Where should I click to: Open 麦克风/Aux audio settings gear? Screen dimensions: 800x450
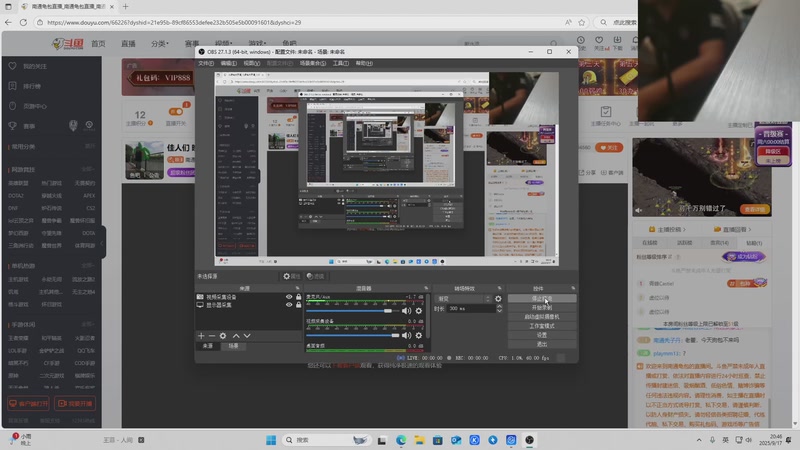pyautogui.click(x=419, y=311)
